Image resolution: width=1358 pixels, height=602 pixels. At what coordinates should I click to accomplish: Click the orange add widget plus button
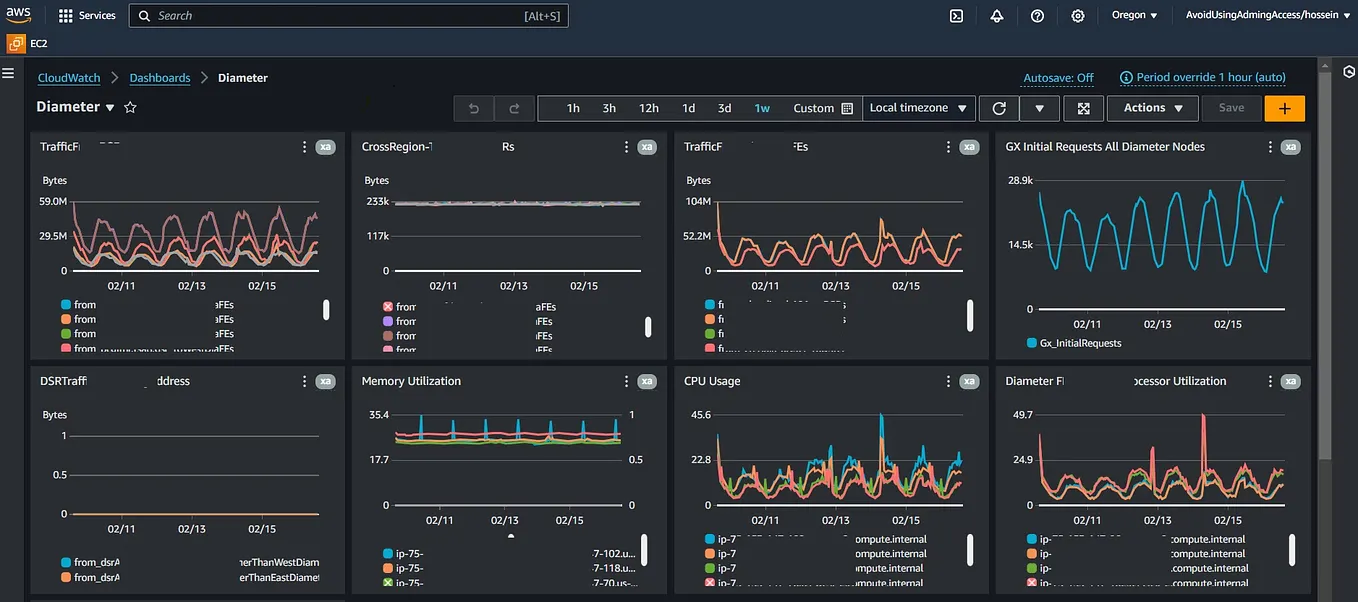(x=1284, y=108)
